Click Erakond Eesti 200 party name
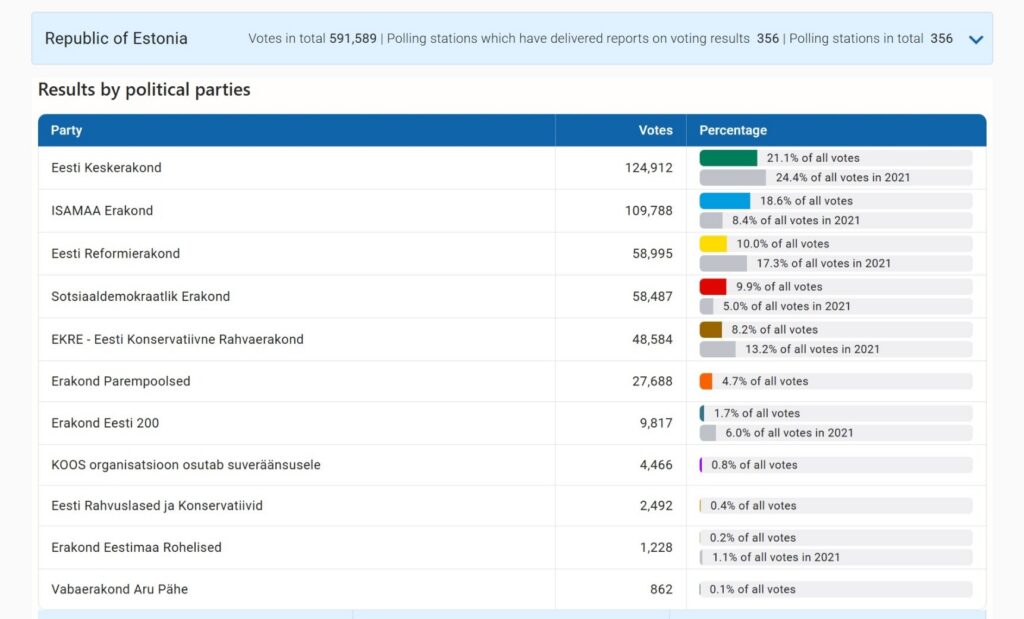The width and height of the screenshot is (1024, 619). [x=105, y=423]
